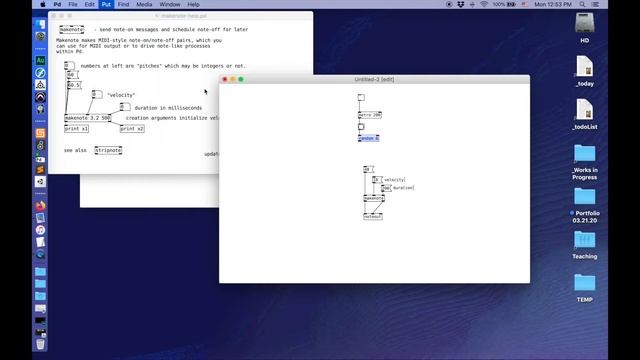
Task: Open Notification Center list icon
Action: [x=596, y=4]
